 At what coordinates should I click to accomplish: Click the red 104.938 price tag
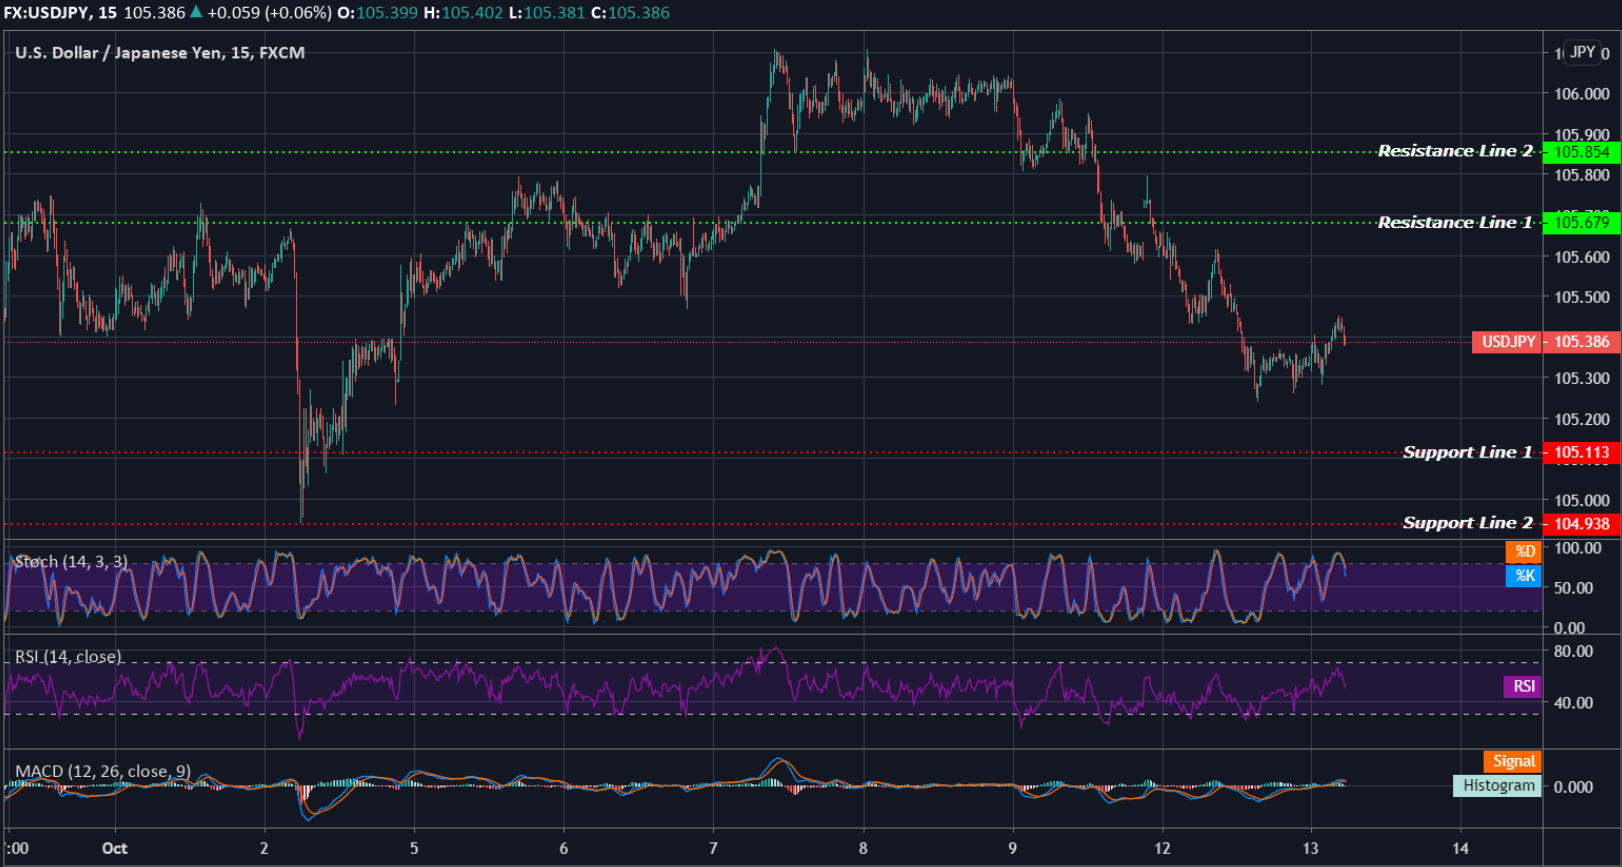(x=1581, y=524)
